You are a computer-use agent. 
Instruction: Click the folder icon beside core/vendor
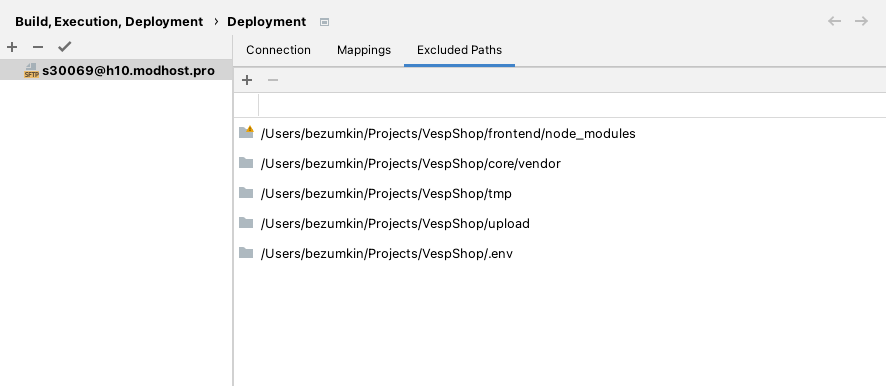tap(246, 163)
